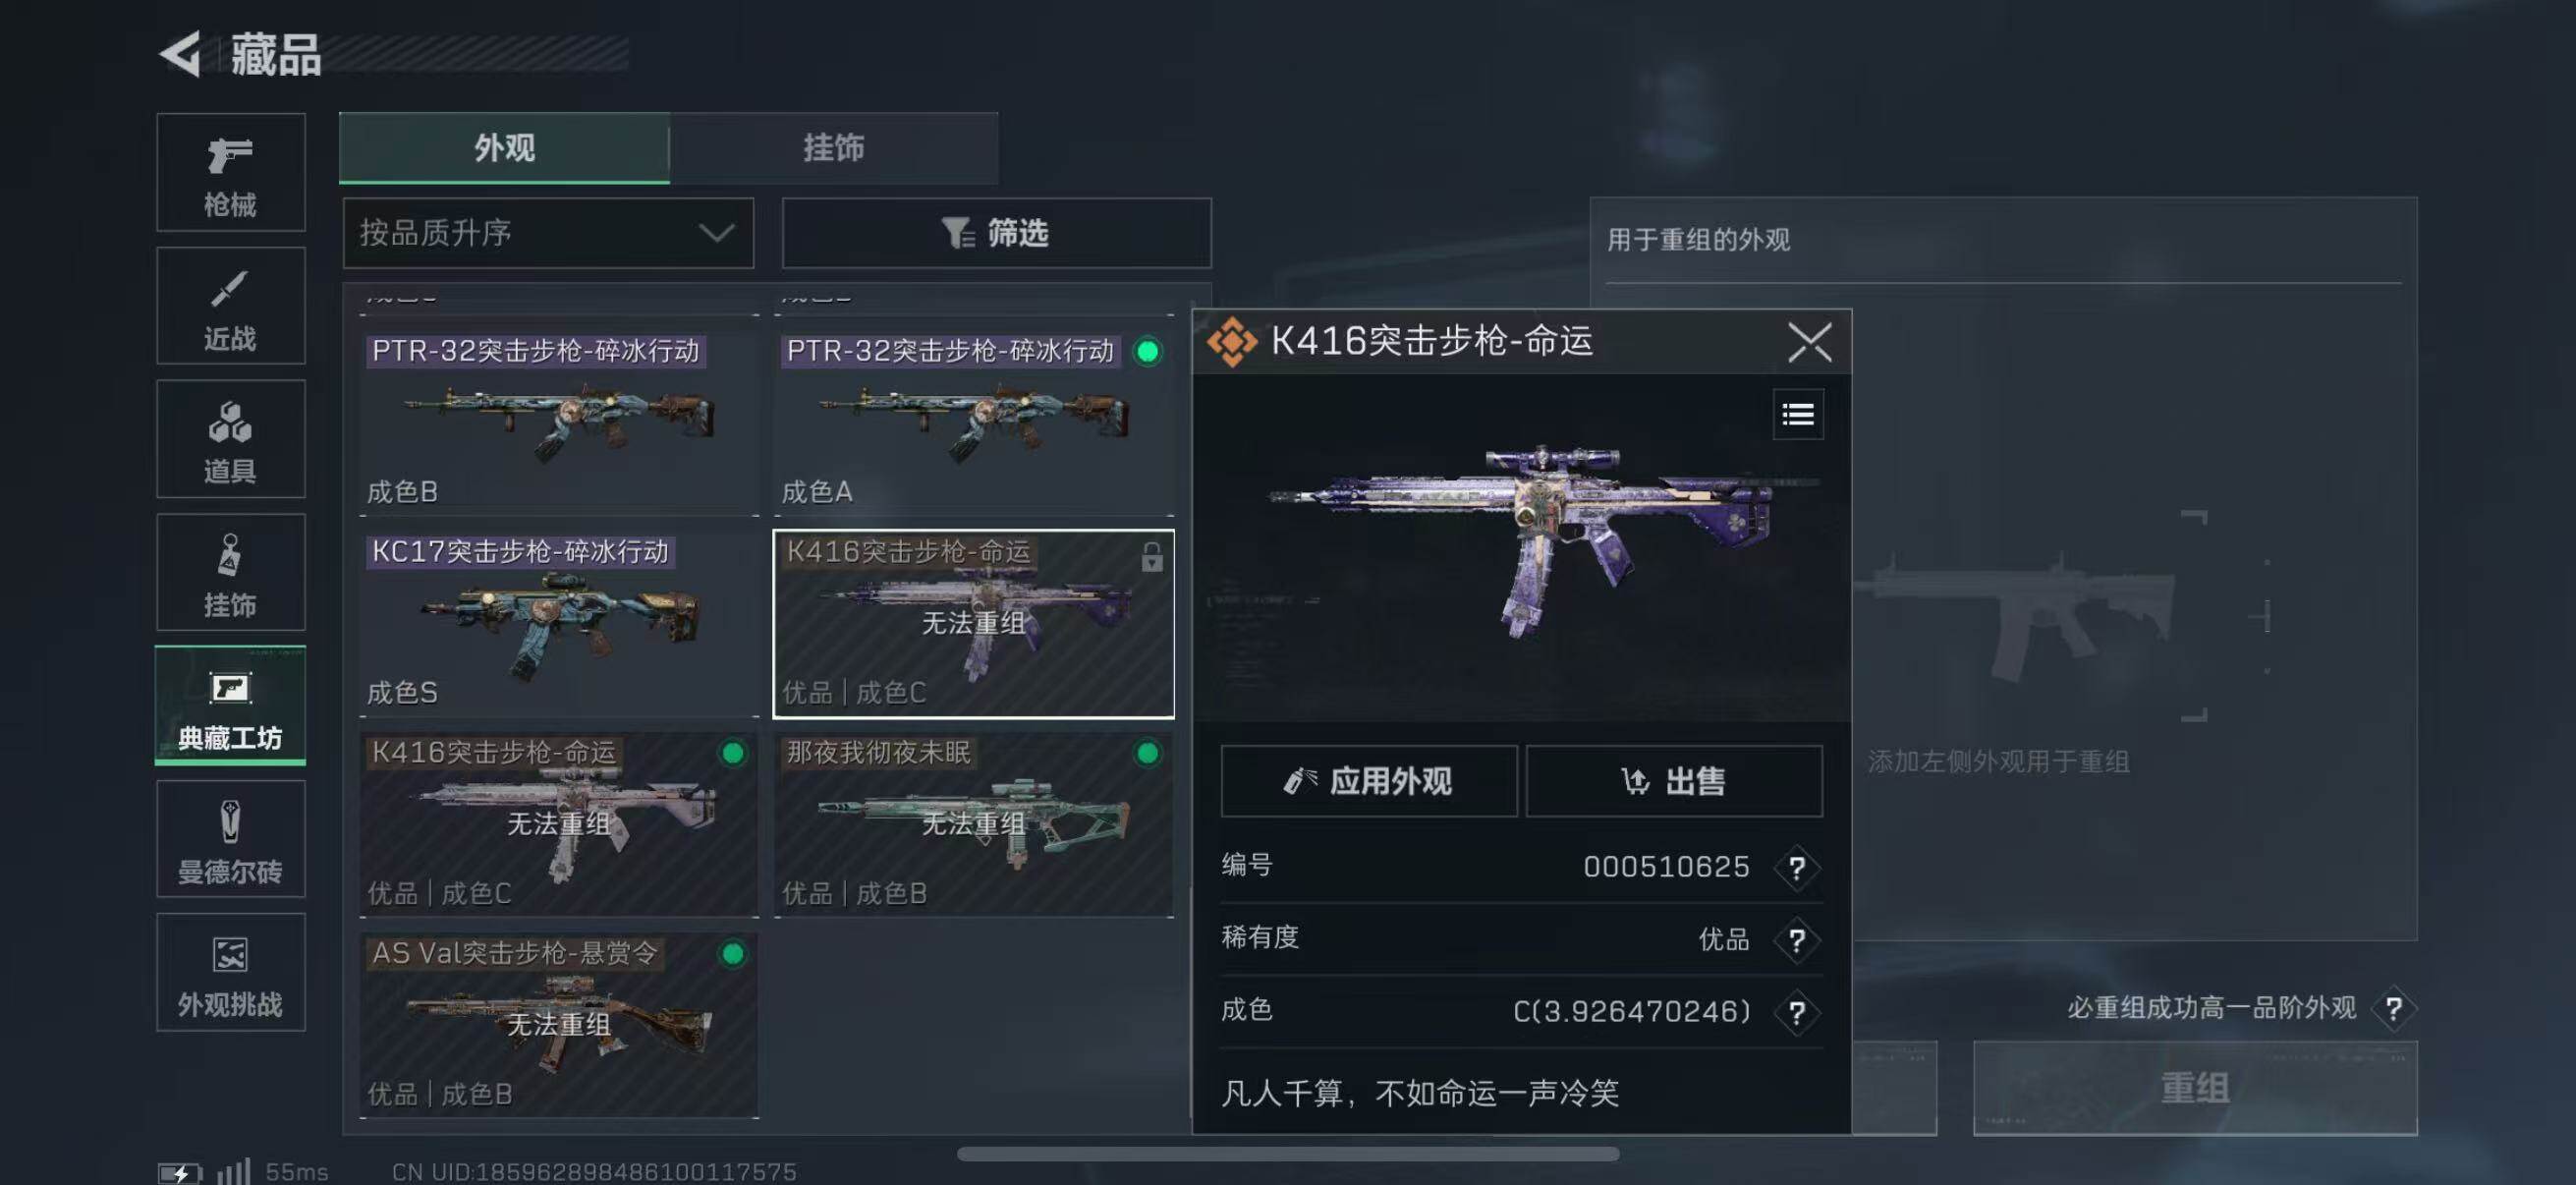
Task: Click the question mark beside 成色 value
Action: tap(1797, 1012)
